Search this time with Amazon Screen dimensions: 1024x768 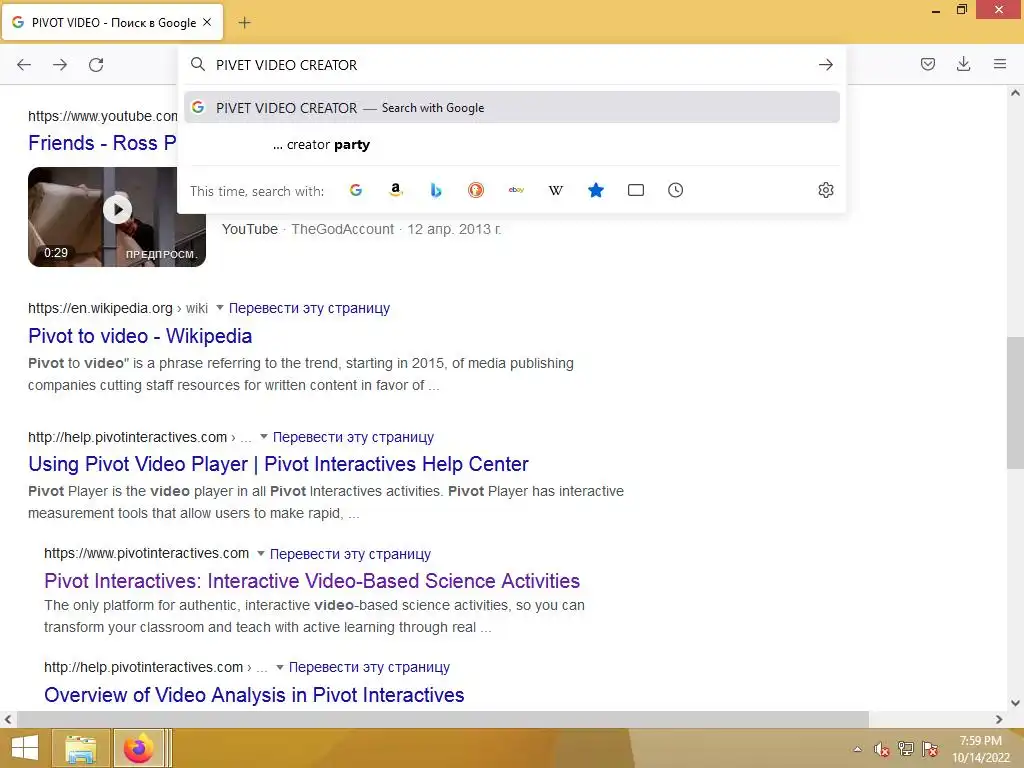click(x=396, y=190)
